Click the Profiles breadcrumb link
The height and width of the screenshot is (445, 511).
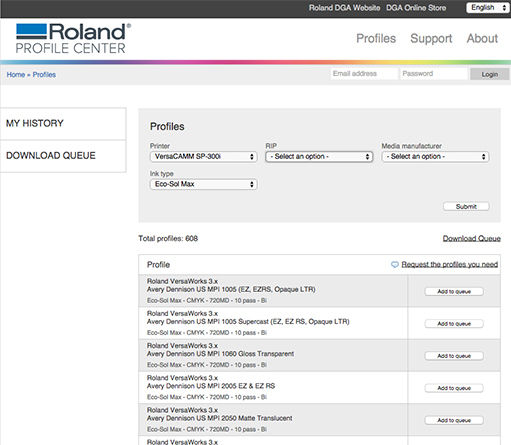click(44, 75)
